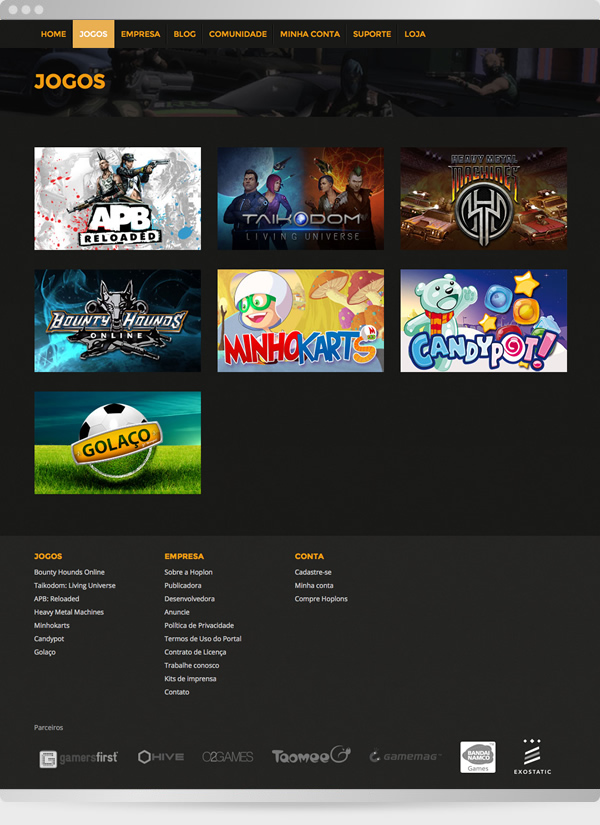Open the Cadastre-se link

pyautogui.click(x=313, y=572)
